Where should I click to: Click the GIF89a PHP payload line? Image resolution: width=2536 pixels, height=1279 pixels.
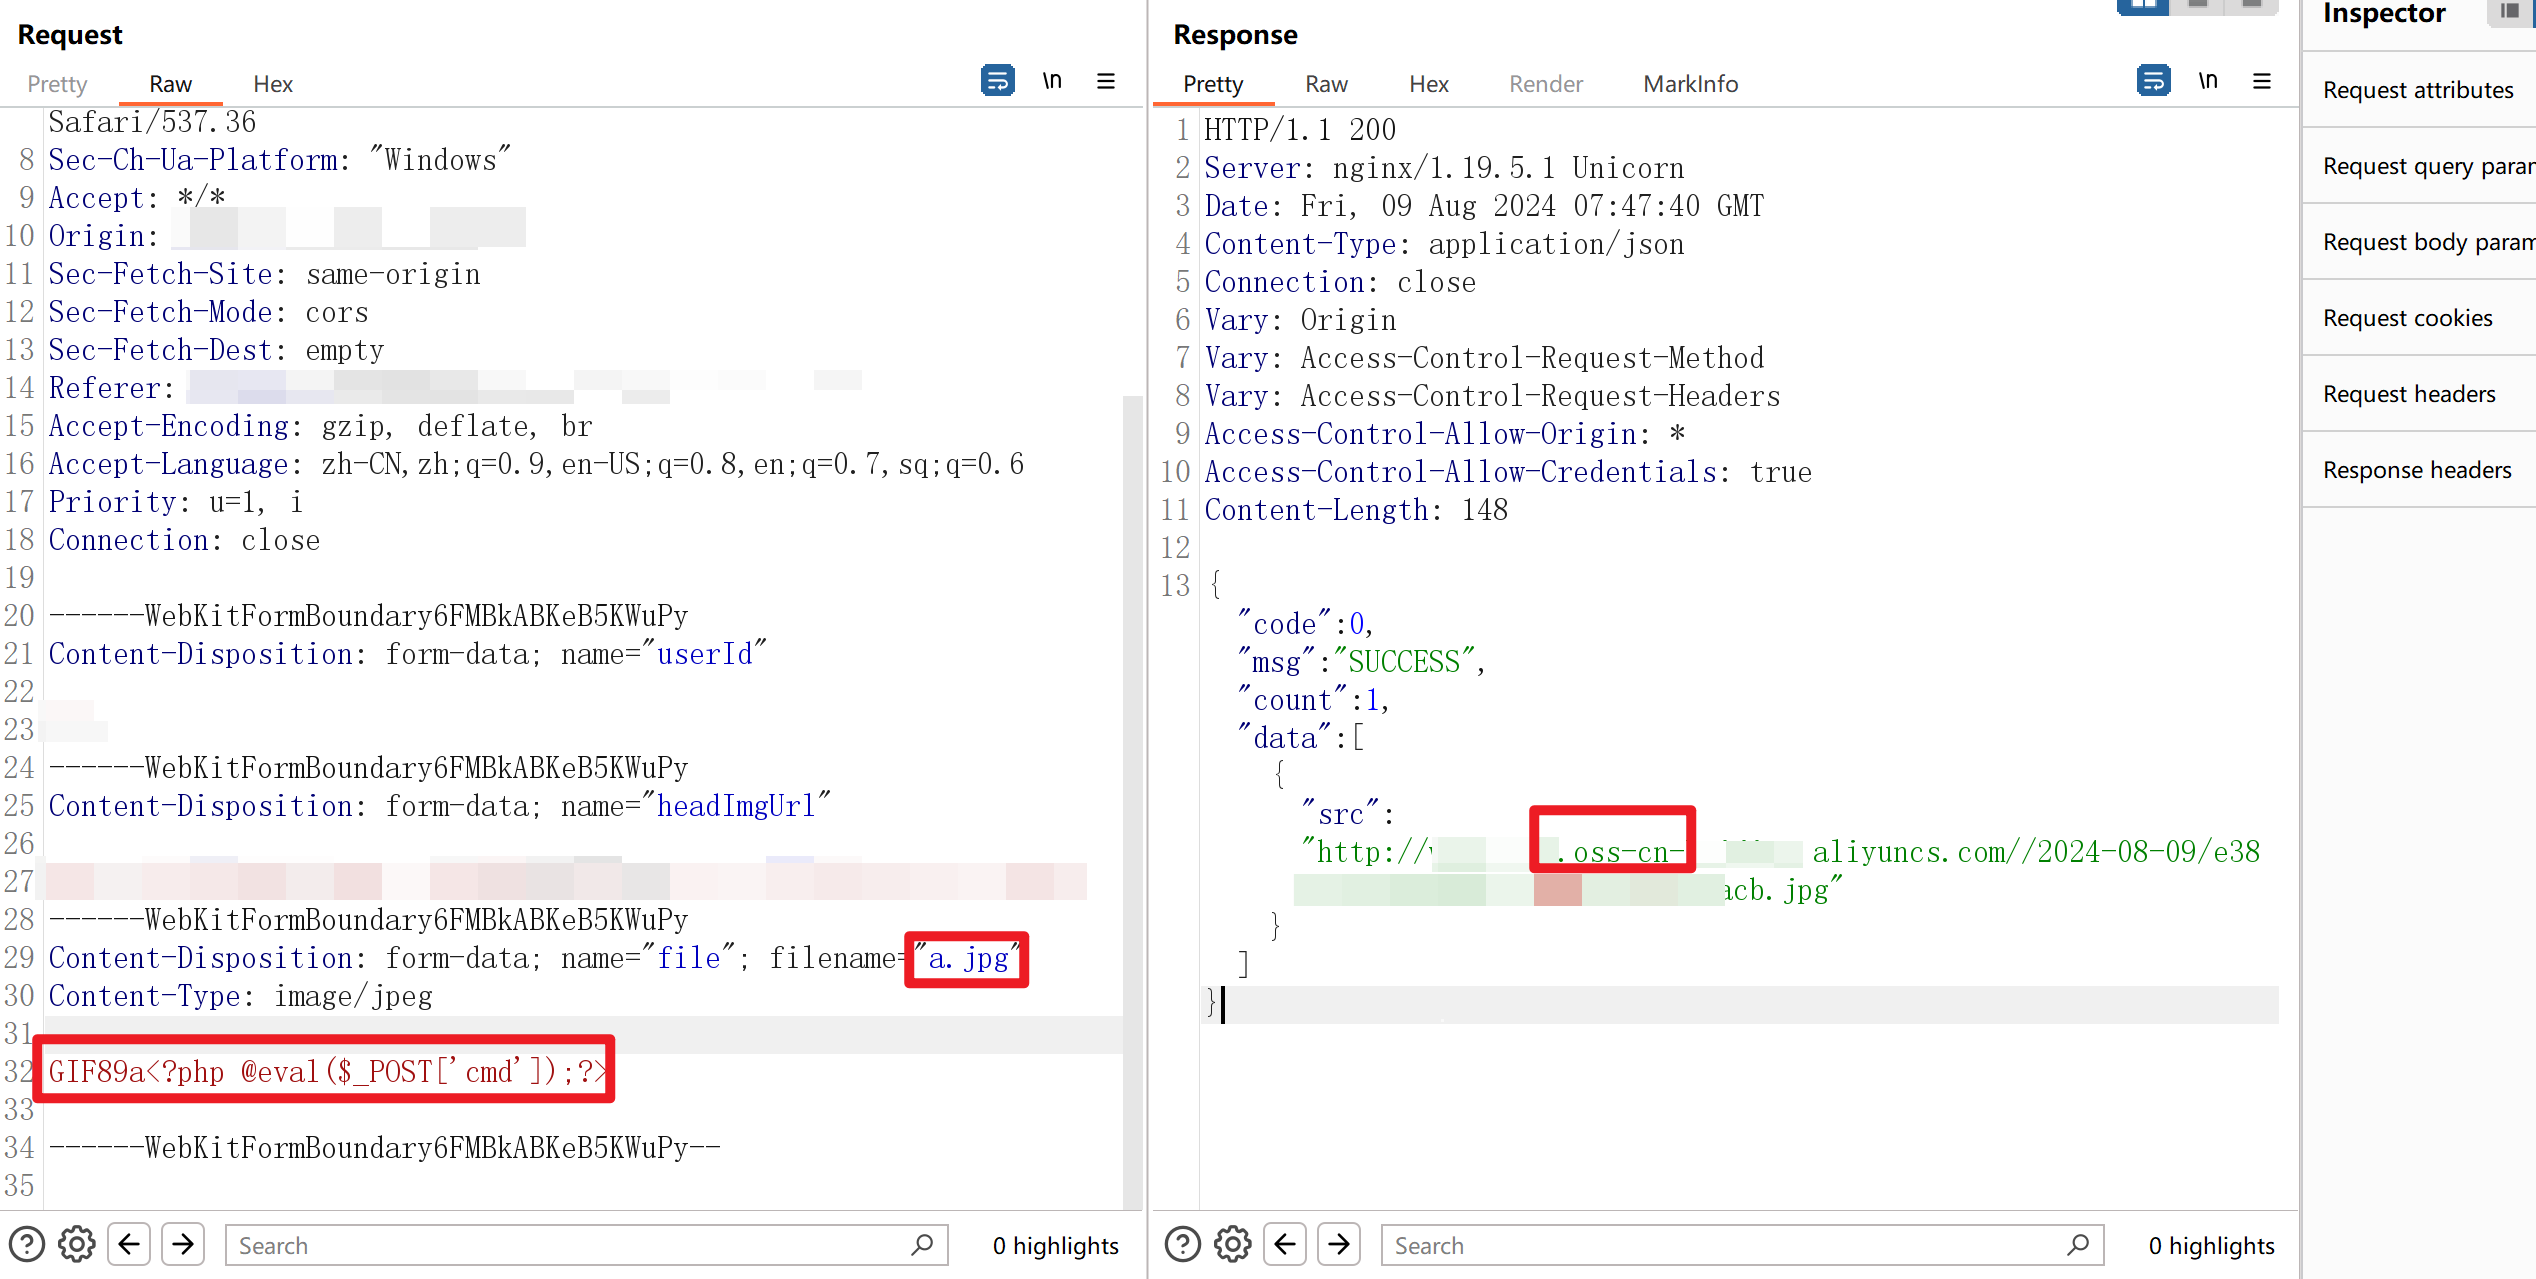(x=326, y=1071)
